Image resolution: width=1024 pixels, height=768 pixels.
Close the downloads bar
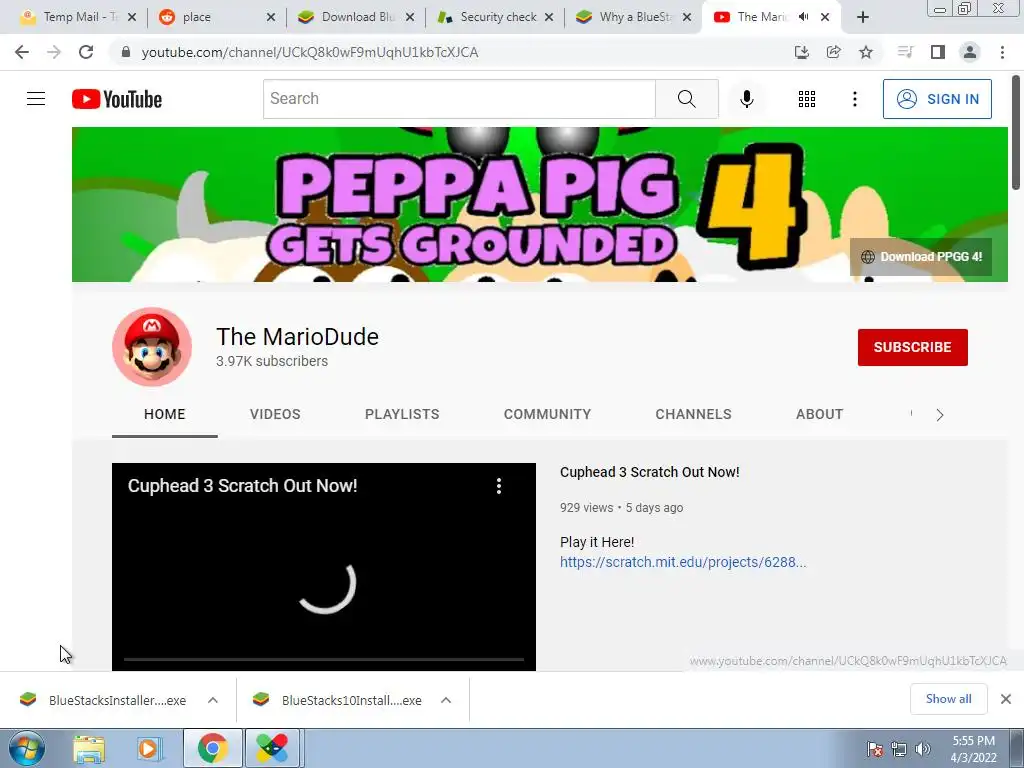tap(1006, 699)
